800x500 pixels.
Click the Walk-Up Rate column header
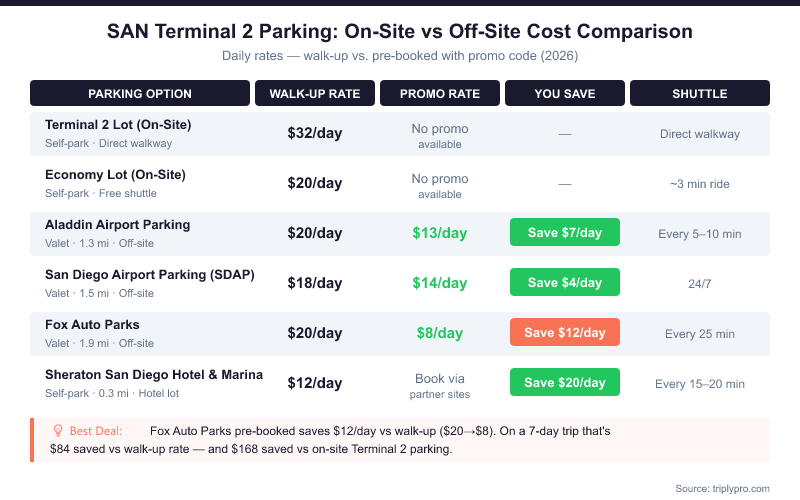pyautogui.click(x=315, y=94)
